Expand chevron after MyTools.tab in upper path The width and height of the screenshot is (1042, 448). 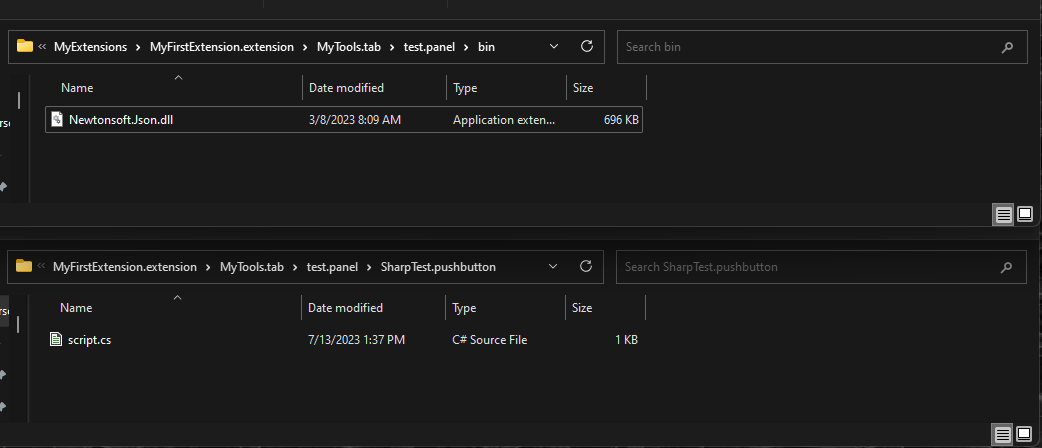393,47
